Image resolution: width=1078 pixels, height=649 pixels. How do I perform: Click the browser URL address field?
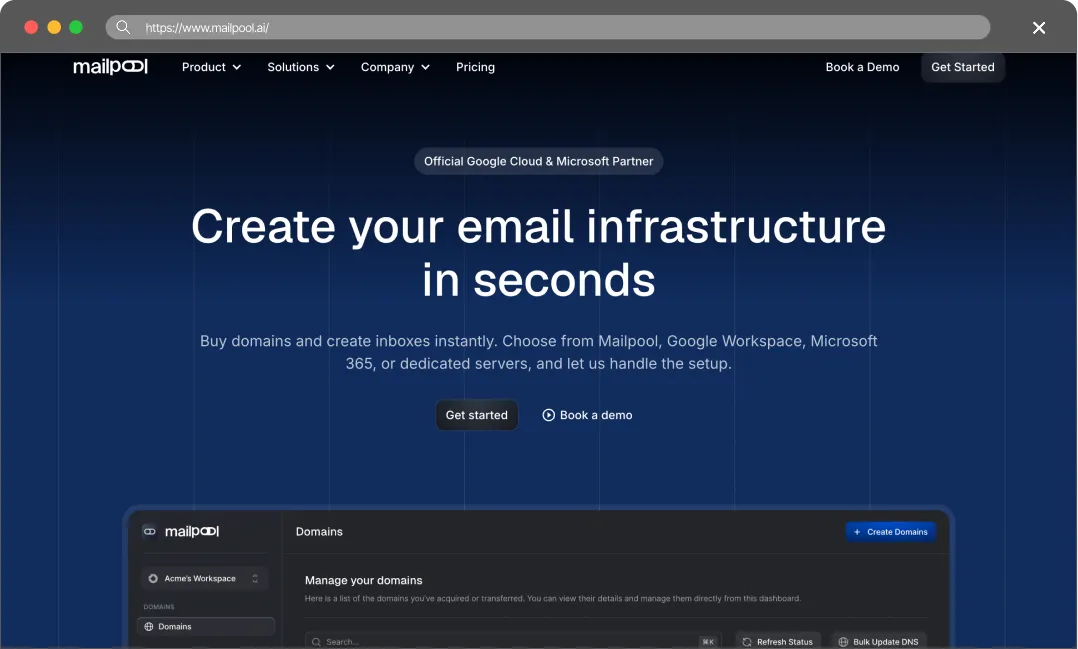[548, 28]
